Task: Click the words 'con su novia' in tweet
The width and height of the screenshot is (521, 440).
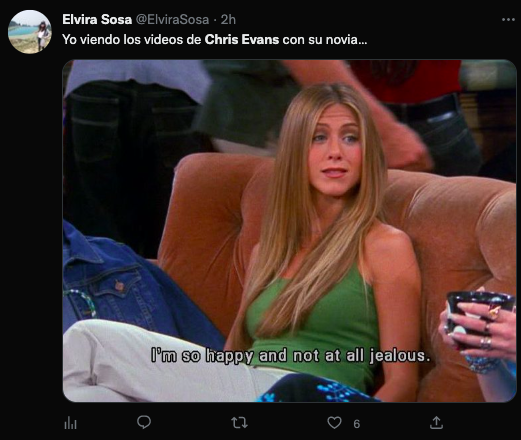Action: pyautogui.click(x=325, y=40)
